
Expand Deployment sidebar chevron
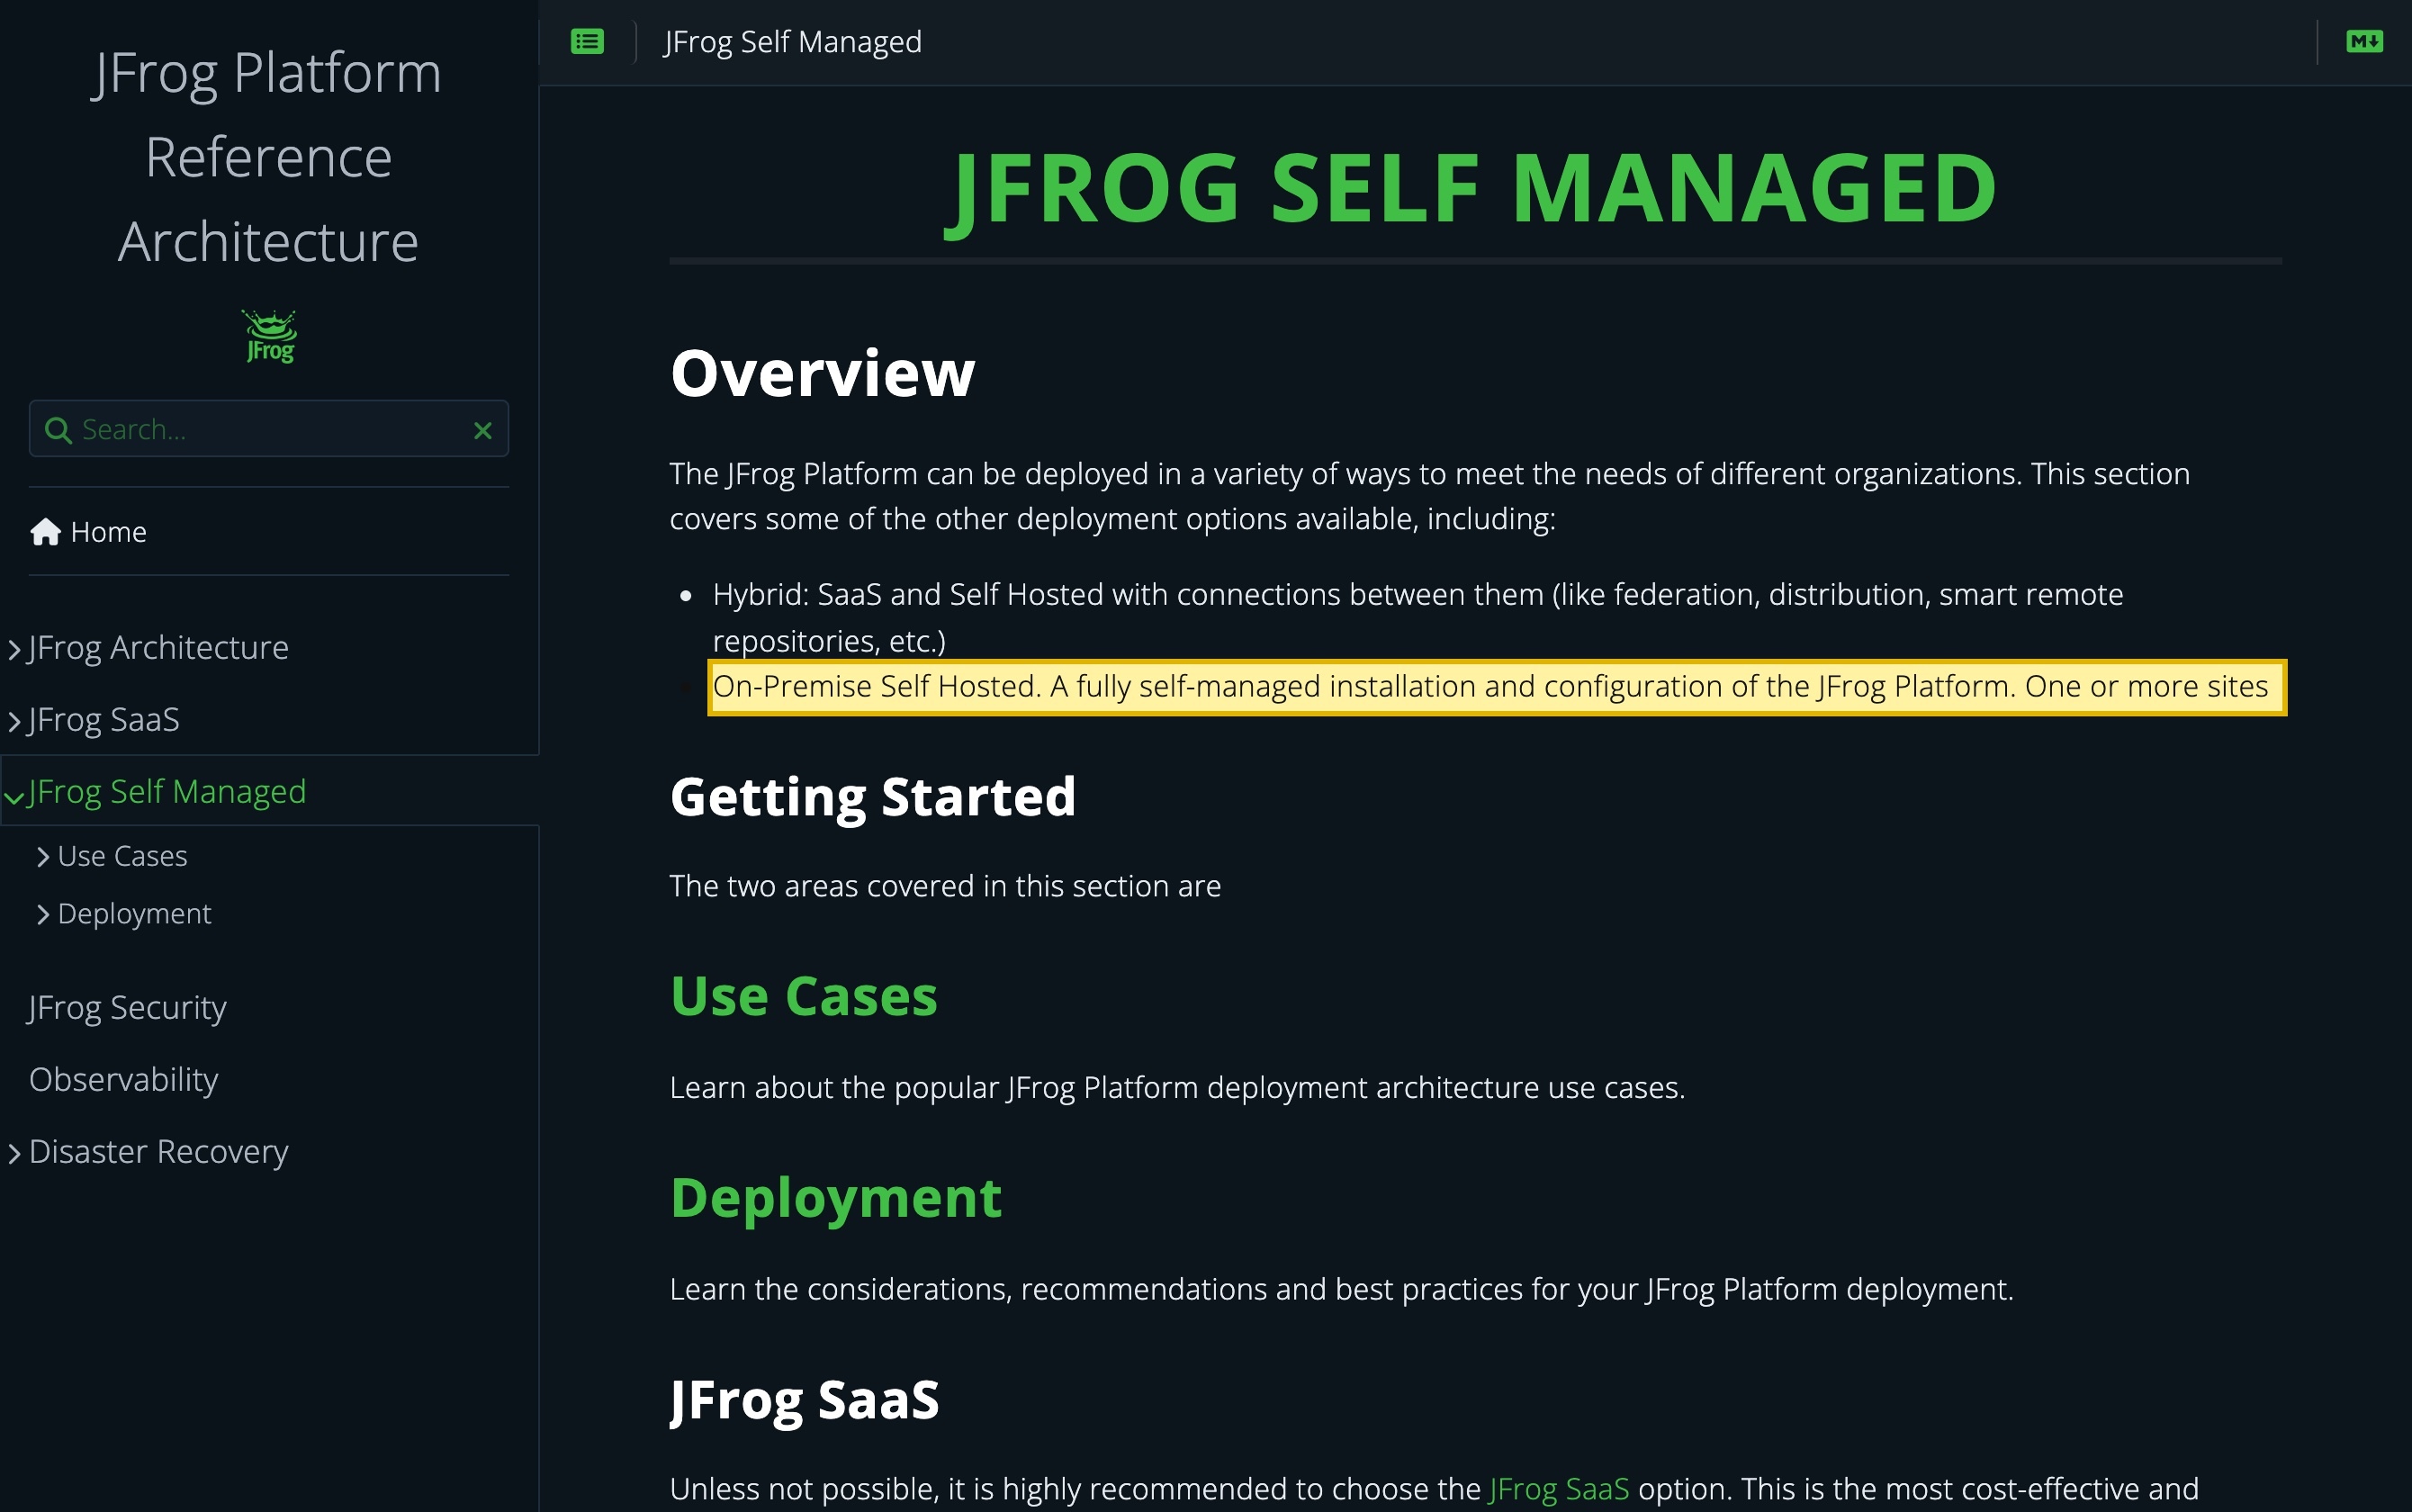43,915
